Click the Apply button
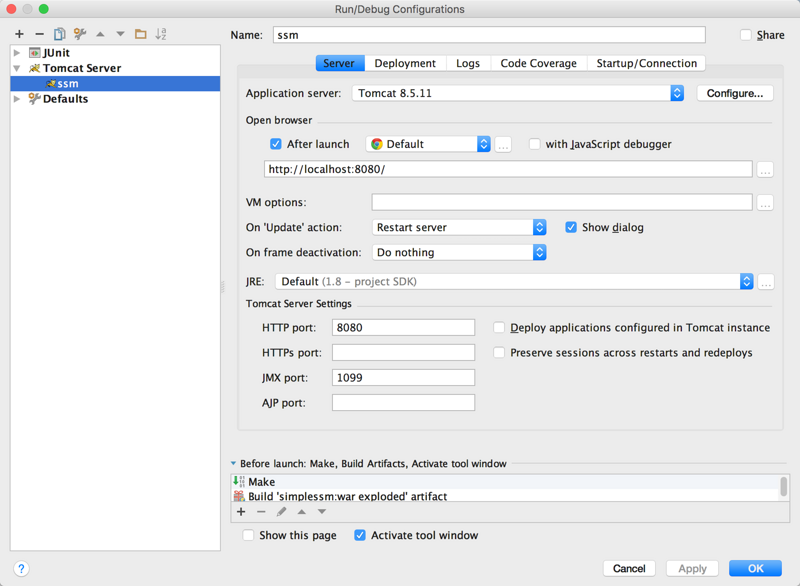The image size is (800, 586). pyautogui.click(x=692, y=568)
